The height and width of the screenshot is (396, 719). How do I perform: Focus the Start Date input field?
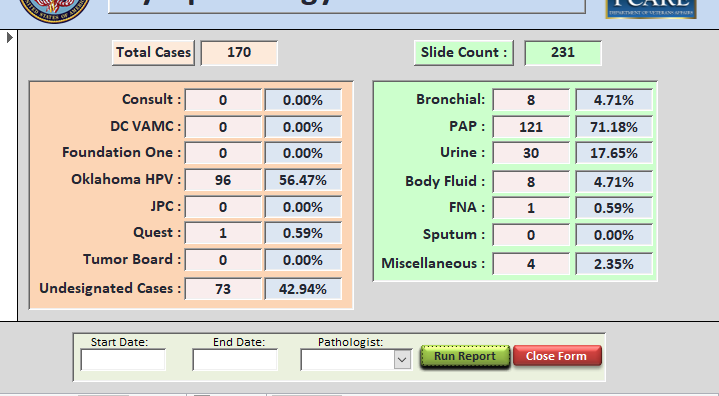tap(123, 360)
